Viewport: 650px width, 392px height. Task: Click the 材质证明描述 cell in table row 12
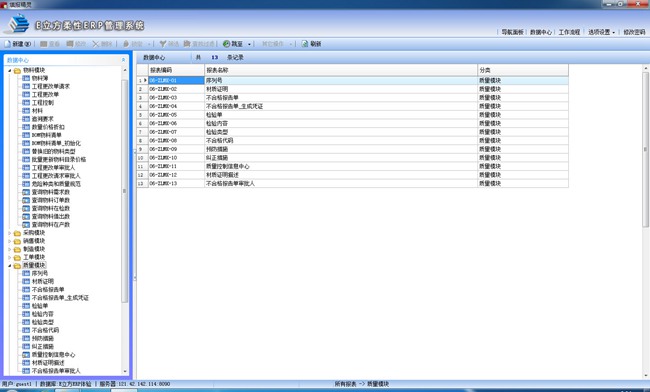click(341, 175)
